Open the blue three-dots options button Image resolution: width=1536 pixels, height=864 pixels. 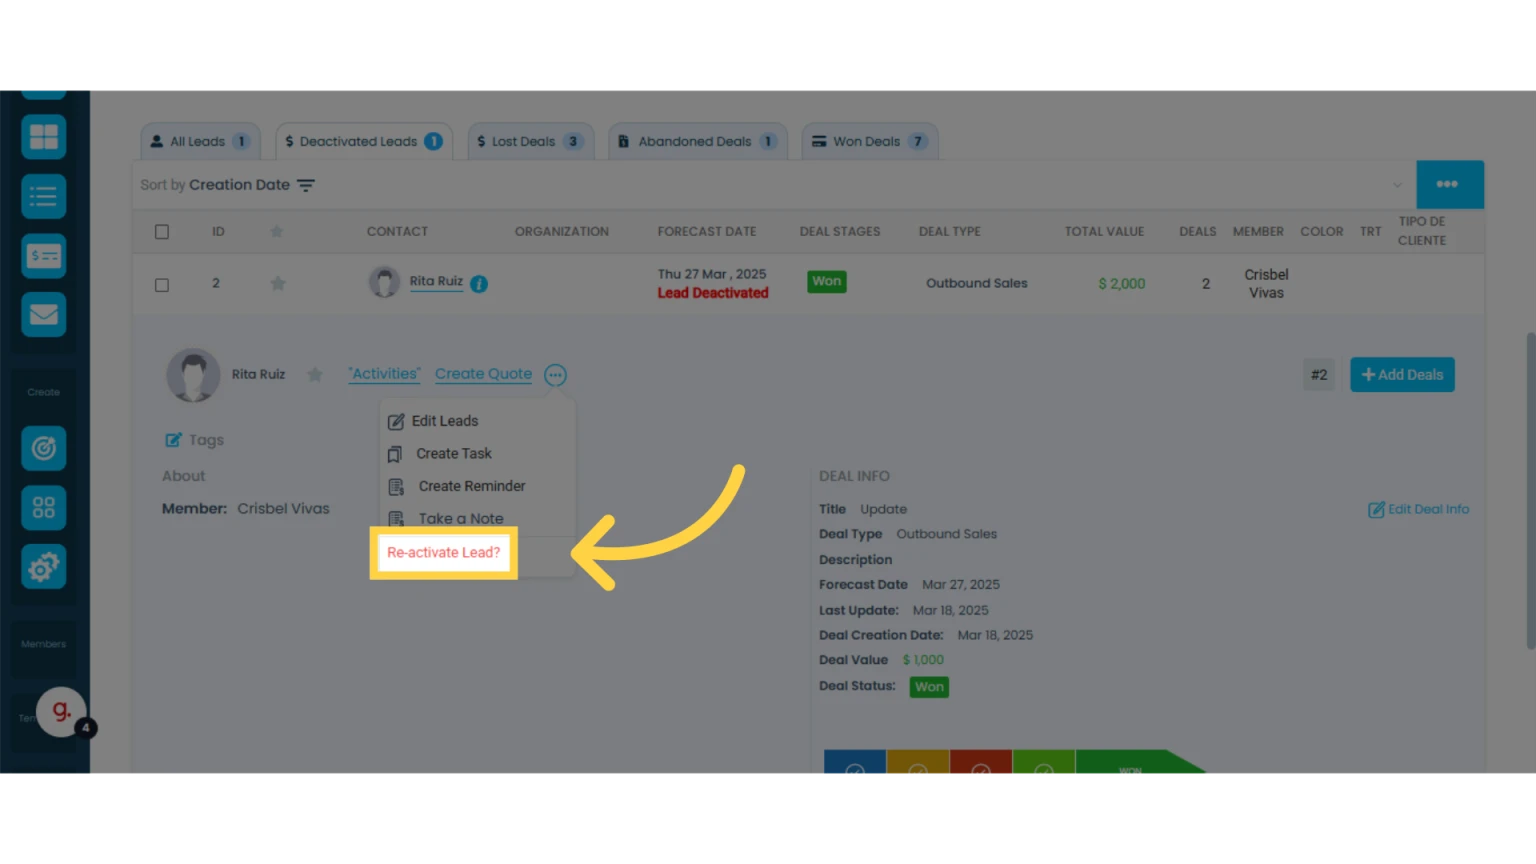(x=1449, y=184)
